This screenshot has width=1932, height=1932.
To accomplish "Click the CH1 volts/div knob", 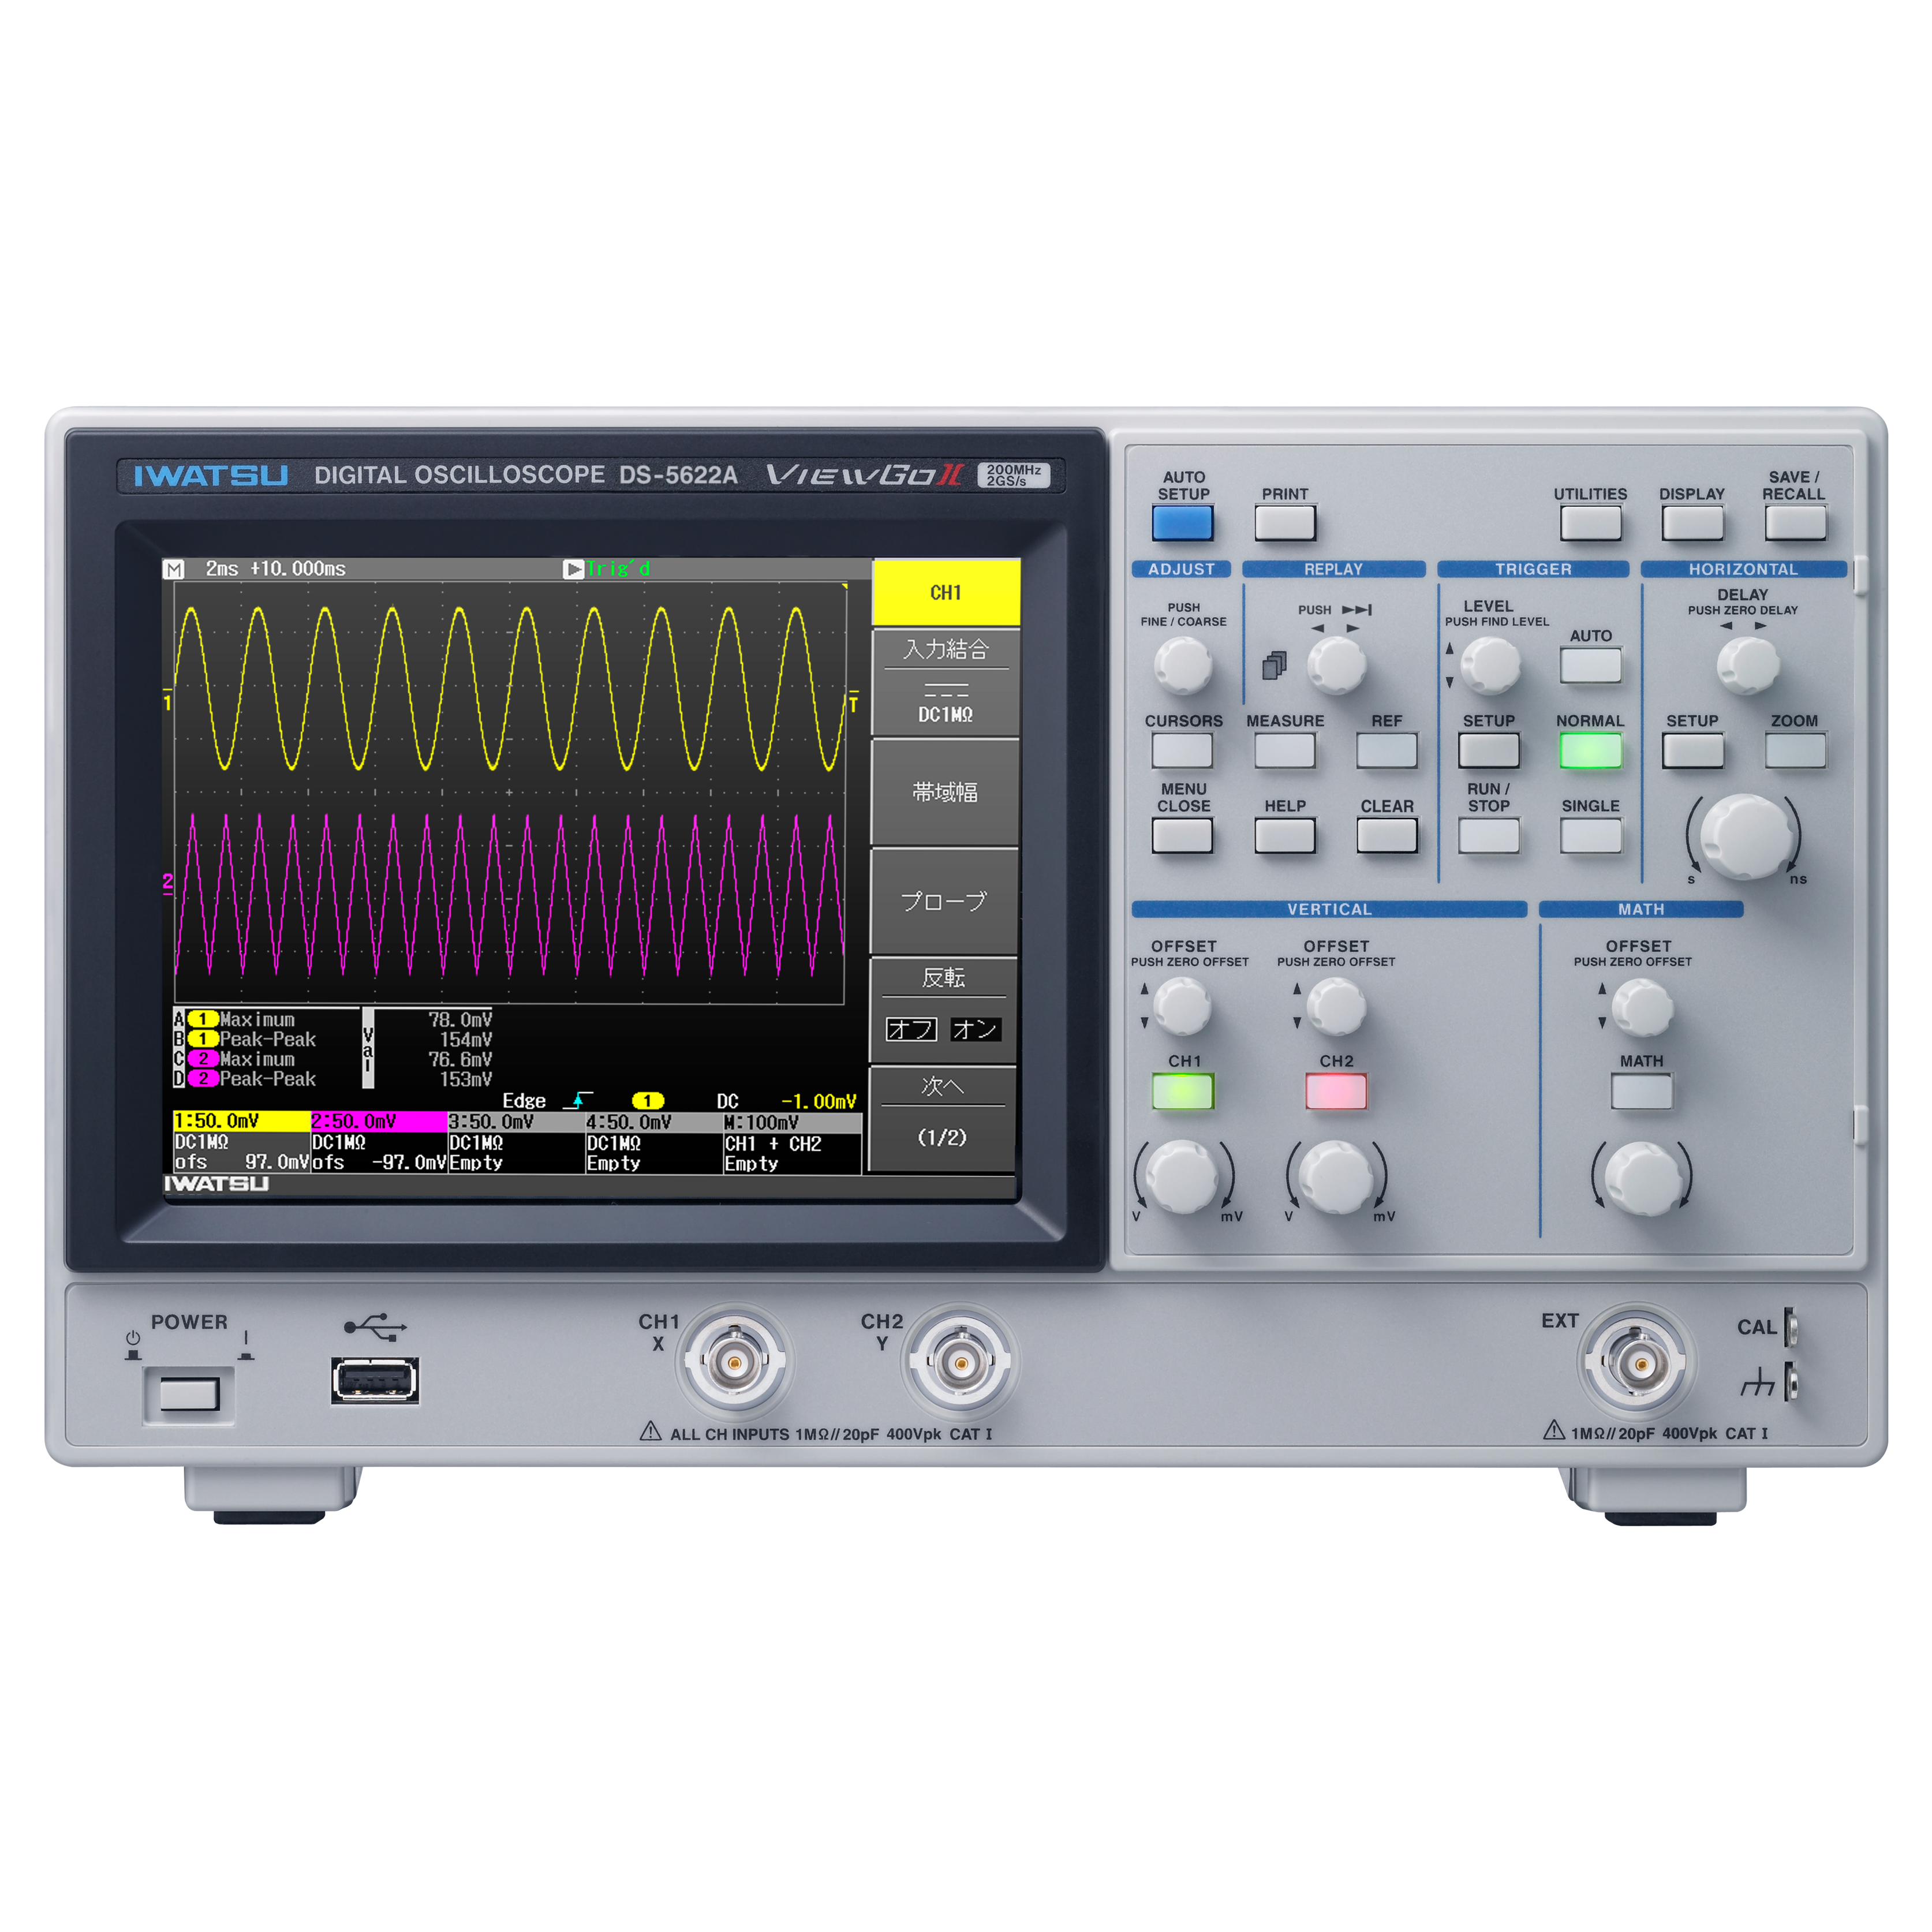I will pos(1182,1177).
